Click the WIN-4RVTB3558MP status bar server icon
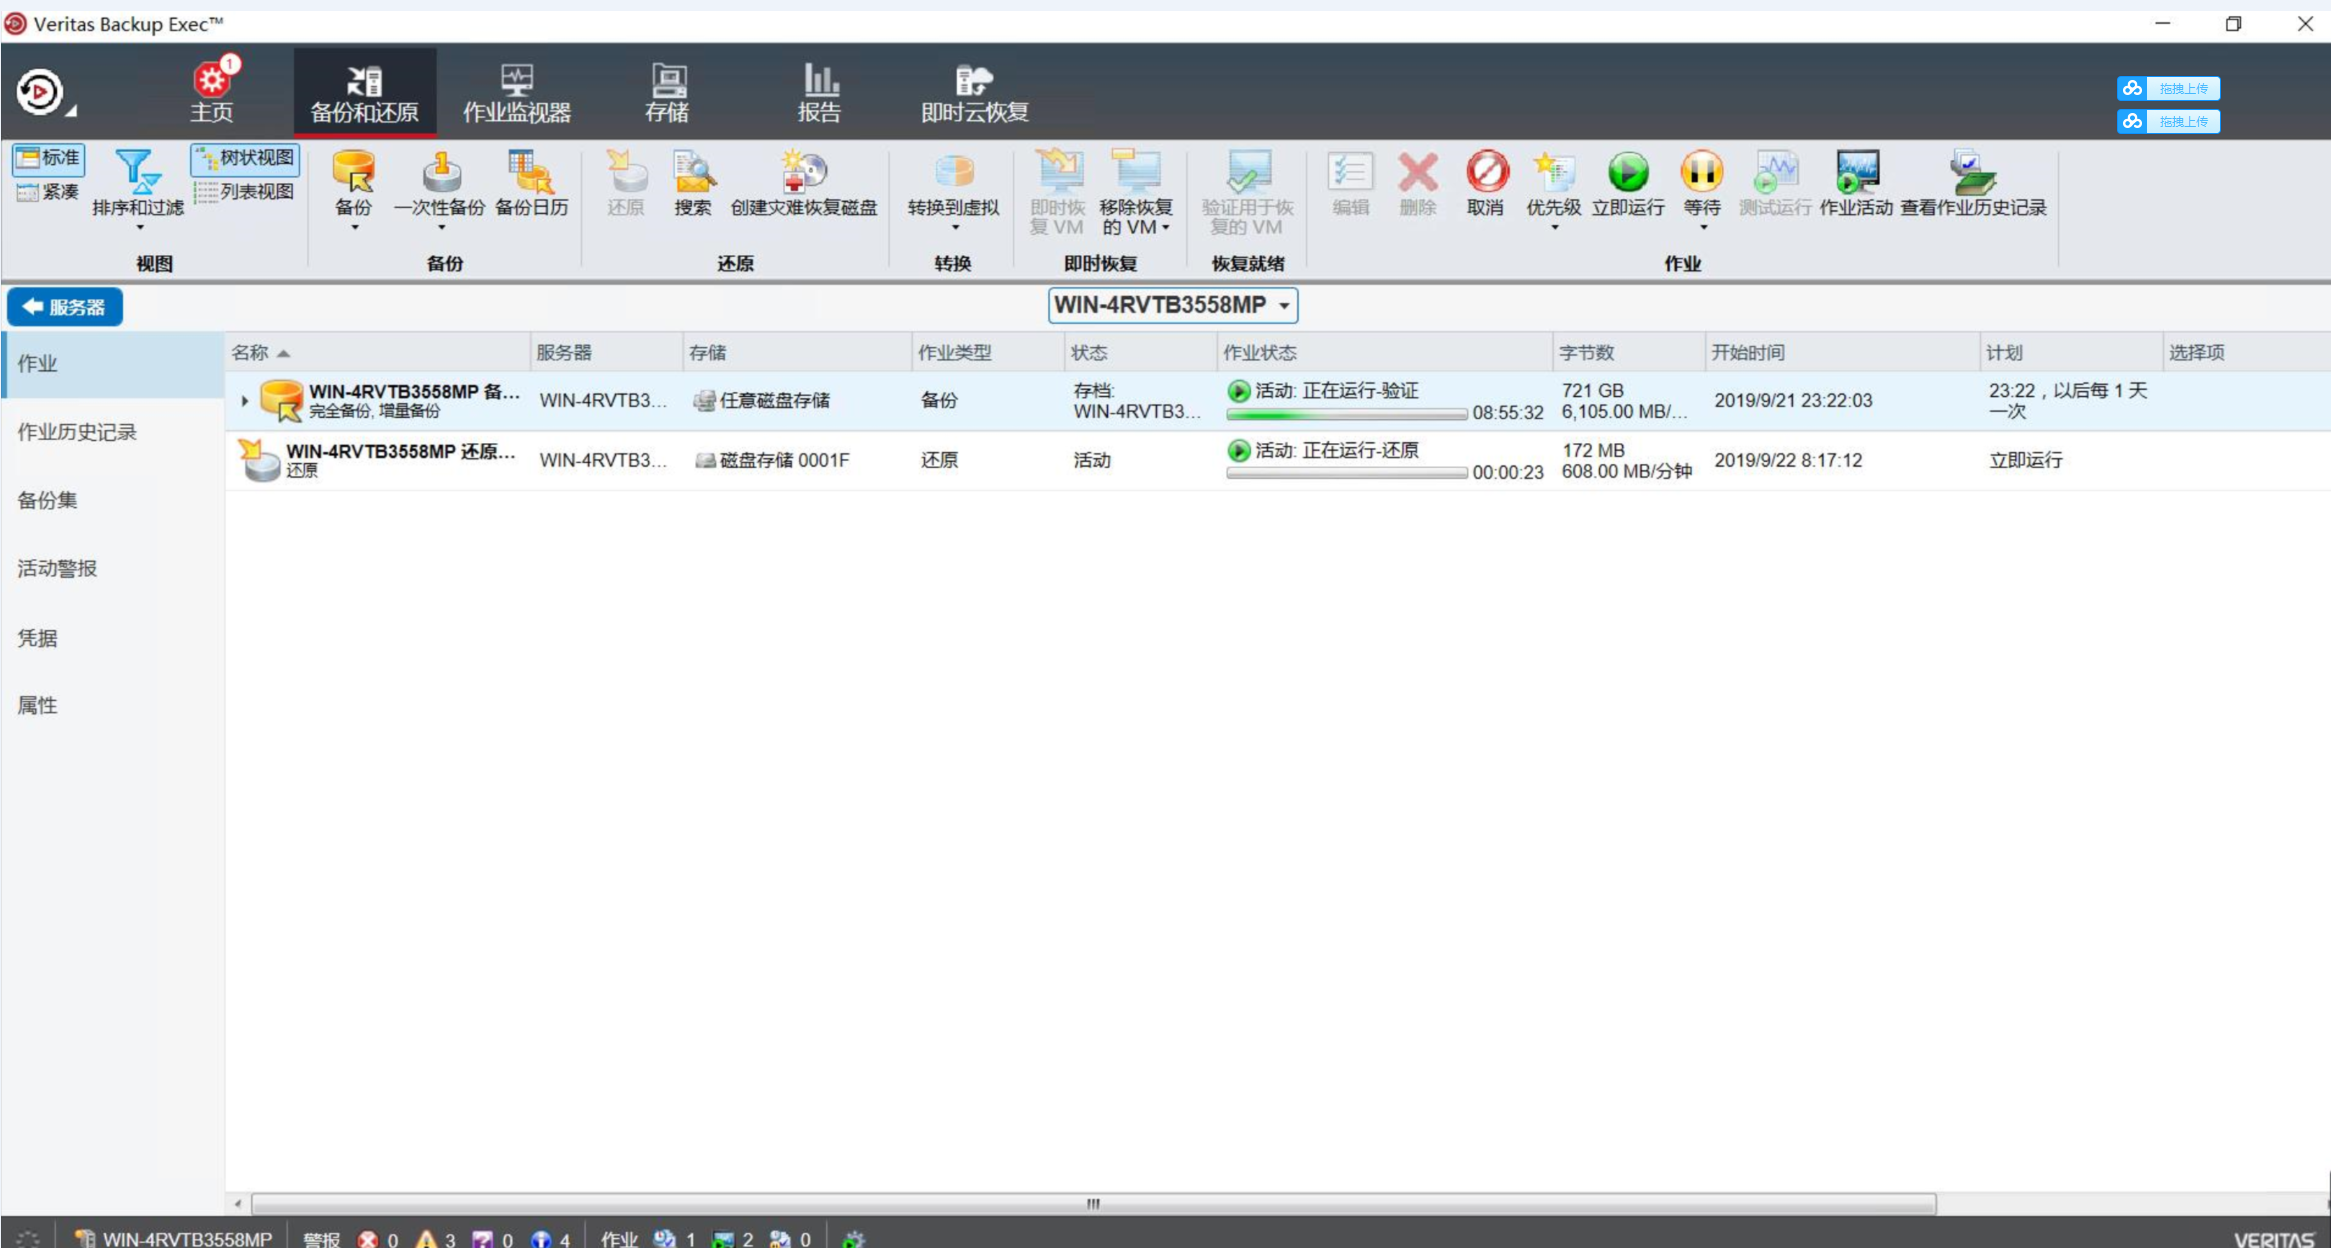The width and height of the screenshot is (2331, 1248). [x=85, y=1239]
